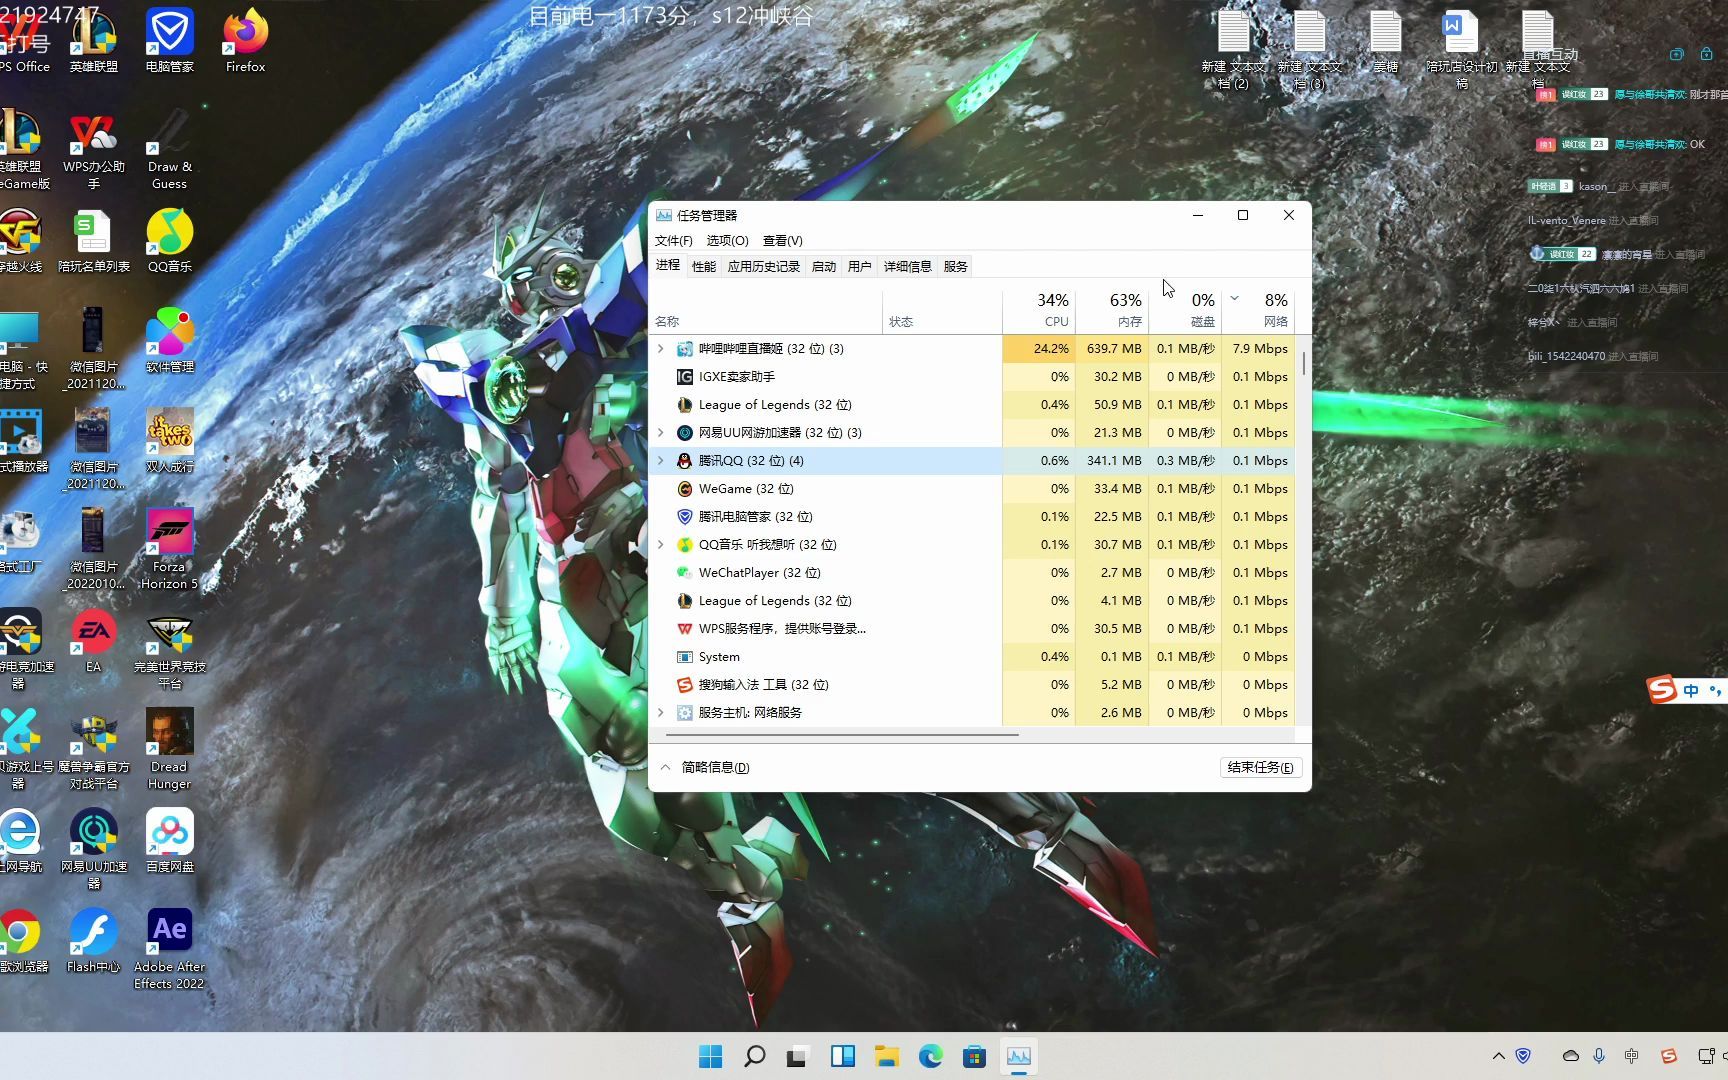Show hidden tray icons chevron

coord(1498,1056)
